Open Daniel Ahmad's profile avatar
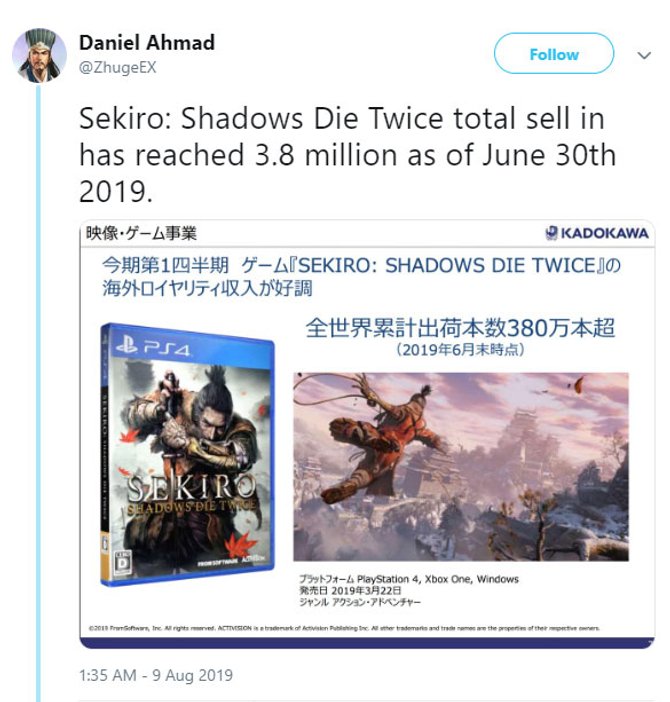This screenshot has height=702, width=670. pyautogui.click(x=39, y=55)
